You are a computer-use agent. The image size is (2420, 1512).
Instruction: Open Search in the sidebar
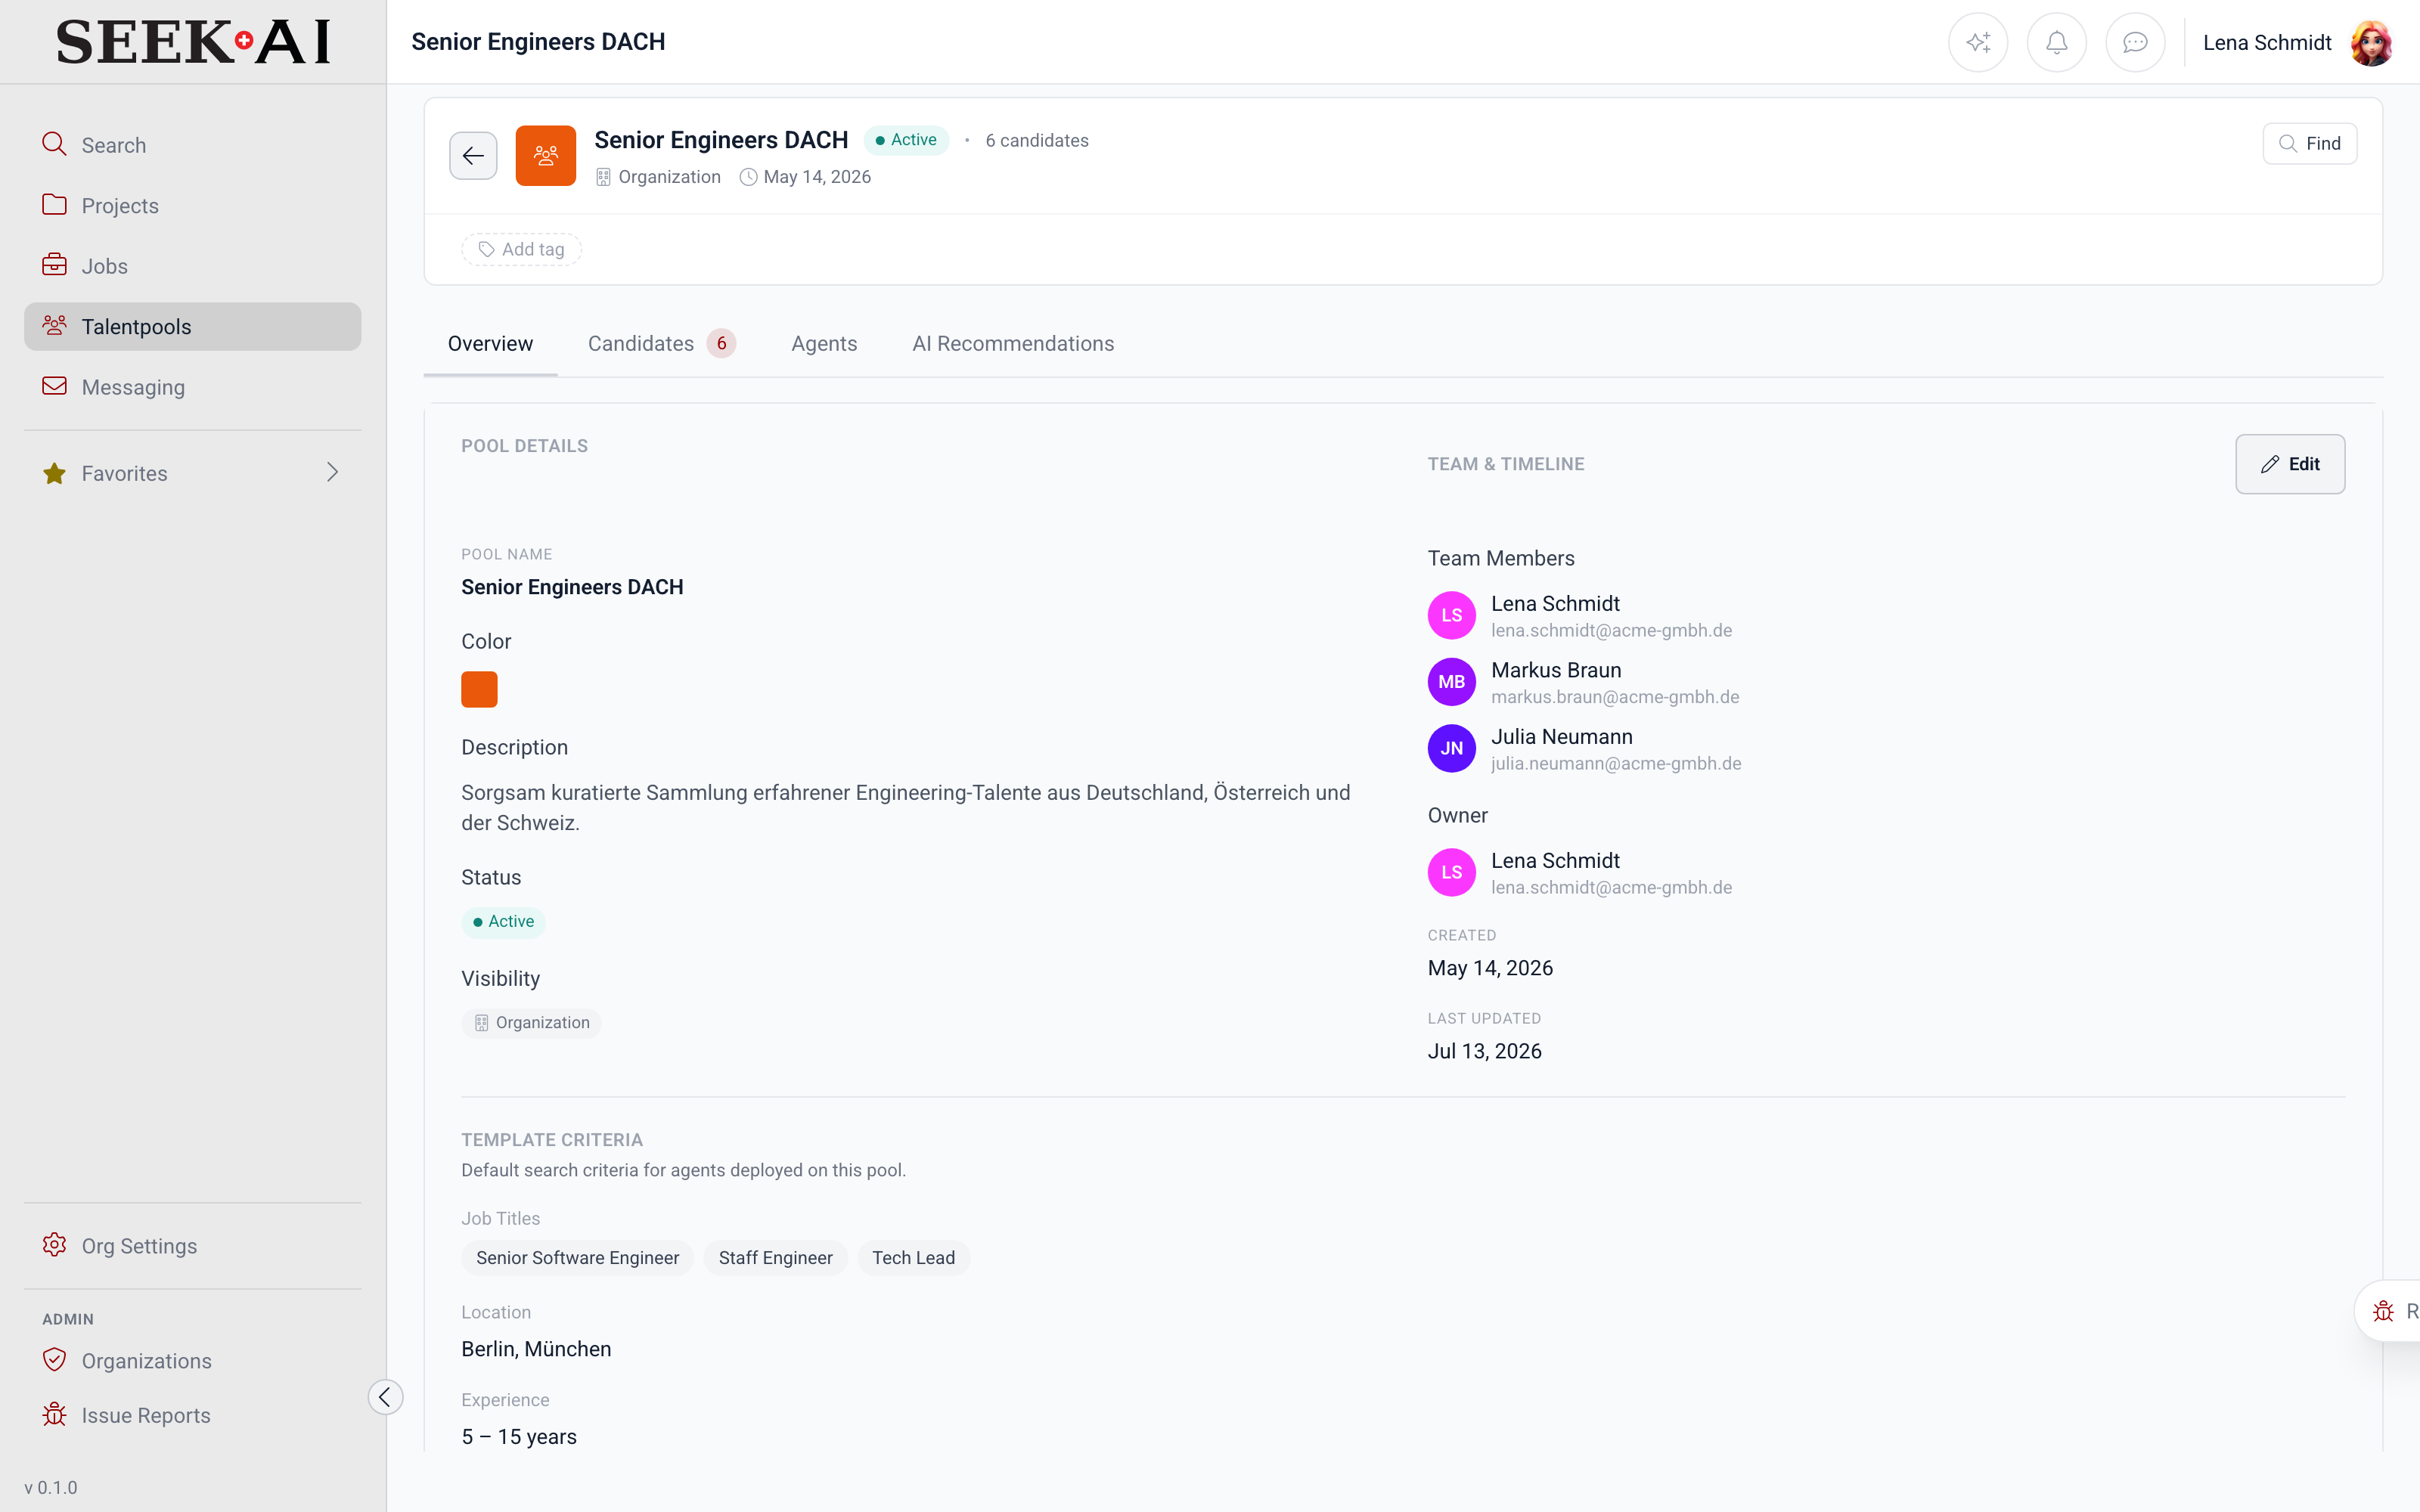pos(192,145)
